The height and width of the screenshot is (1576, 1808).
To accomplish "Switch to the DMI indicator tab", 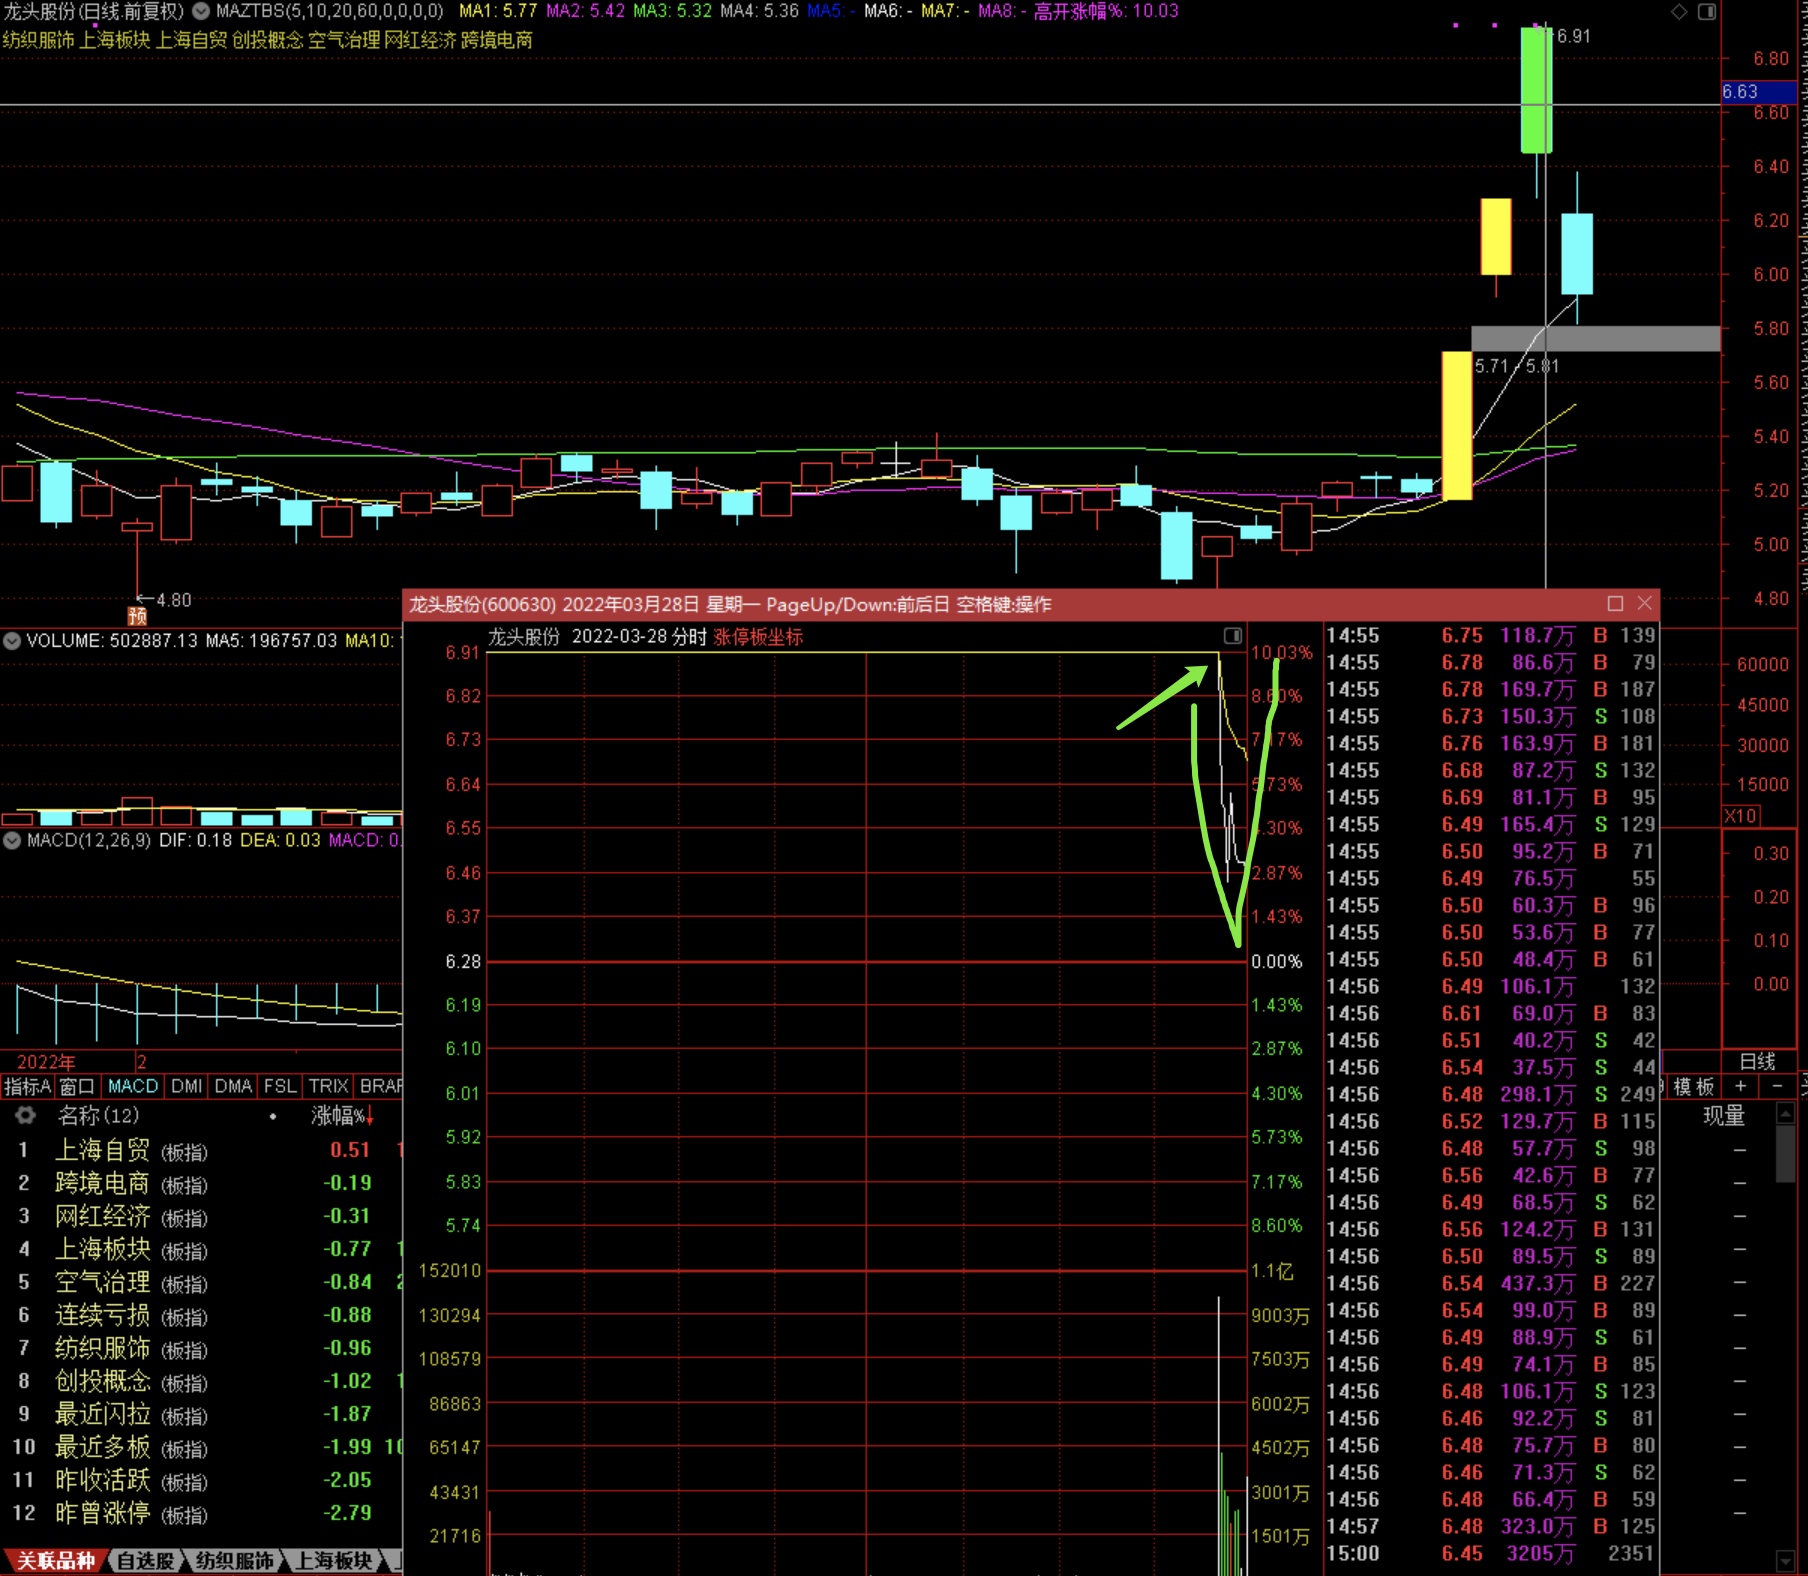I will 186,1086.
